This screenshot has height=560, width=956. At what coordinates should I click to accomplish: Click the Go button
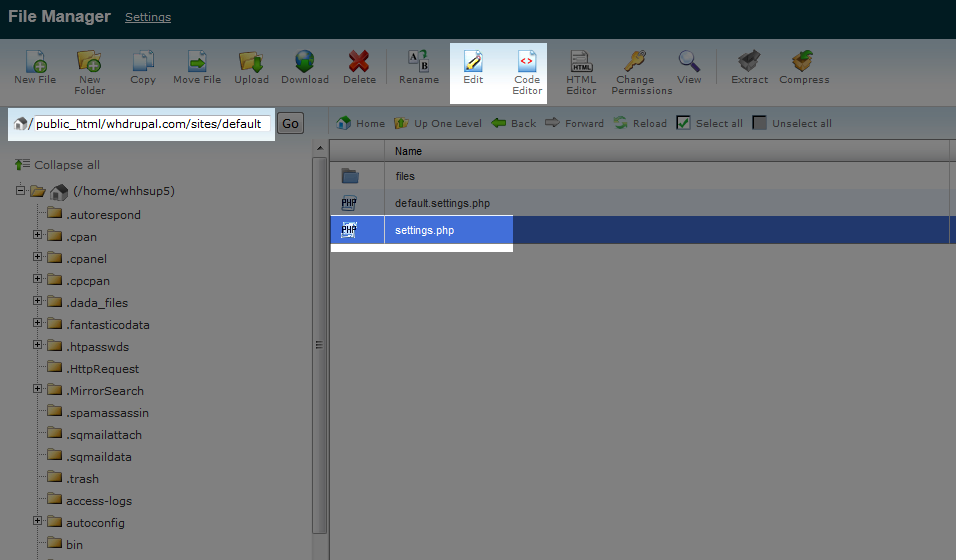click(290, 124)
